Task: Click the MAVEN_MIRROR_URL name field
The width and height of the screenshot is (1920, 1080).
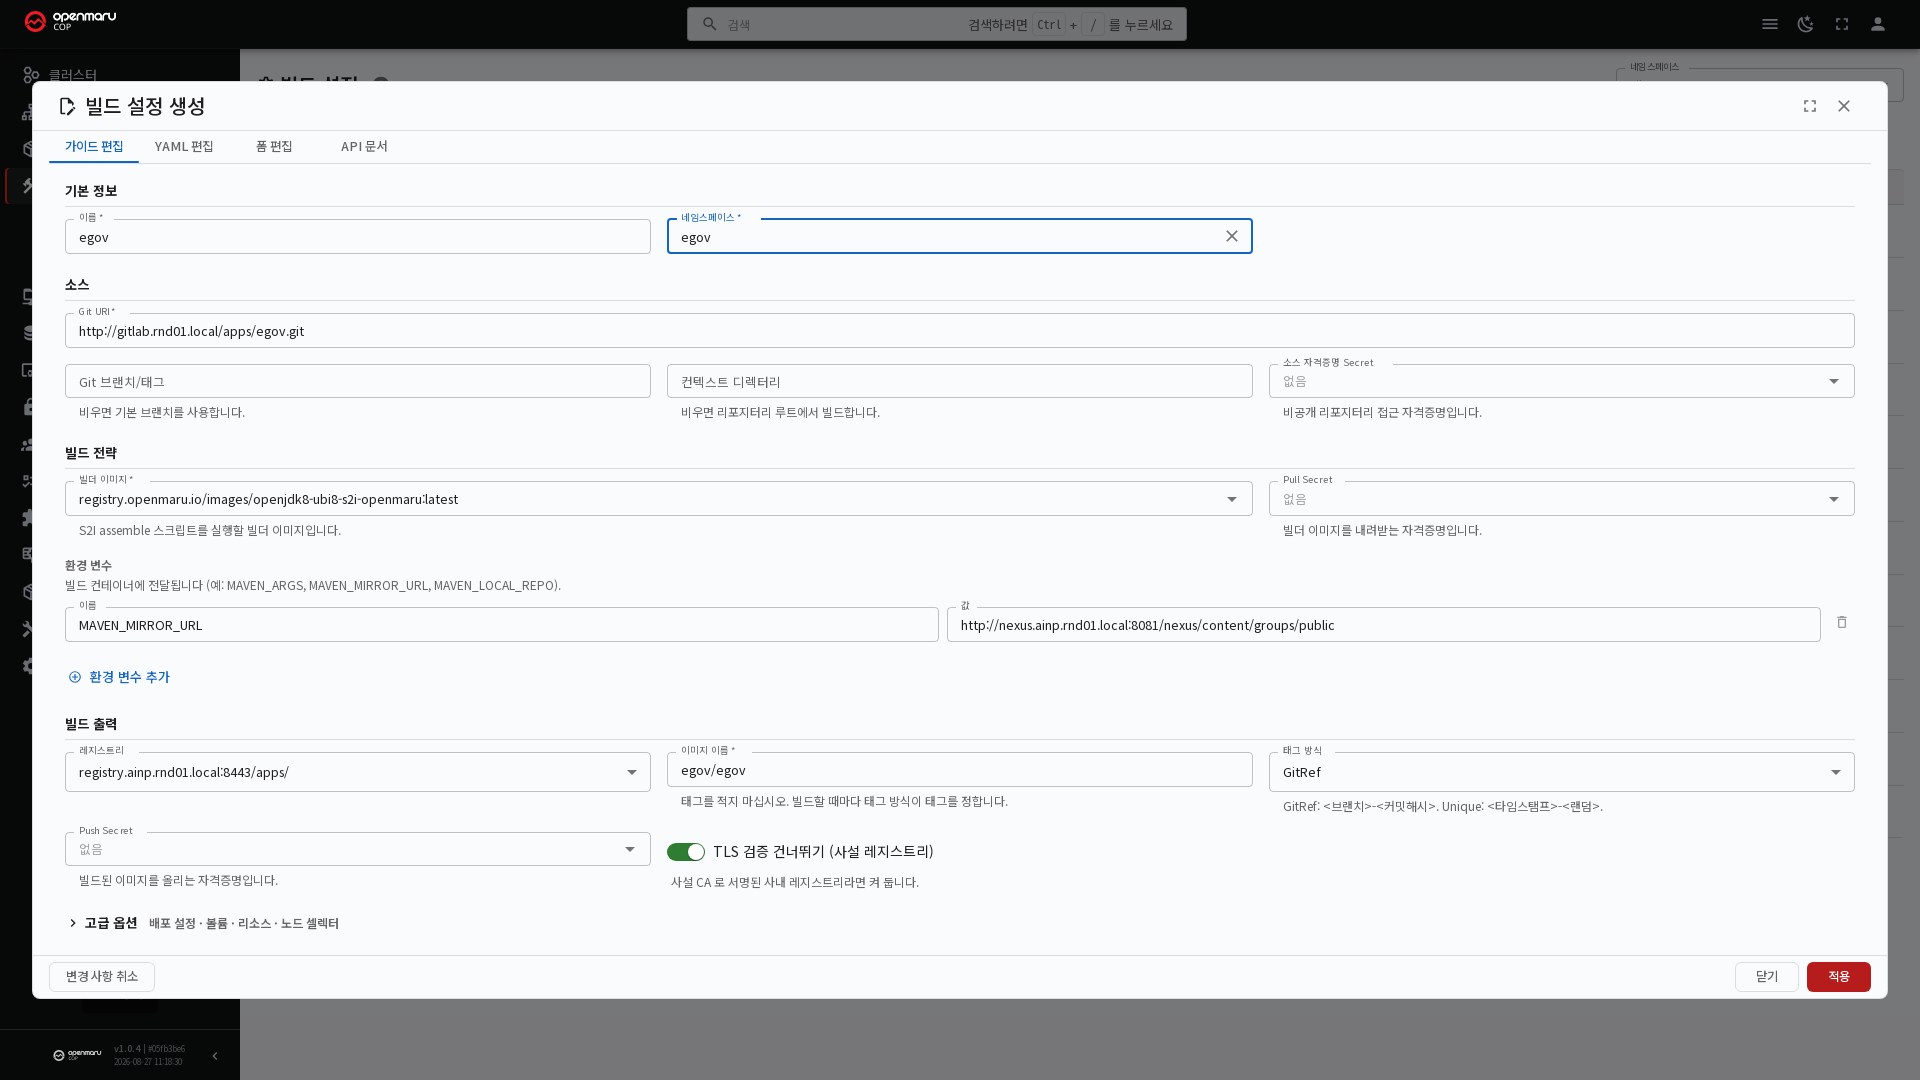Action: (x=502, y=625)
